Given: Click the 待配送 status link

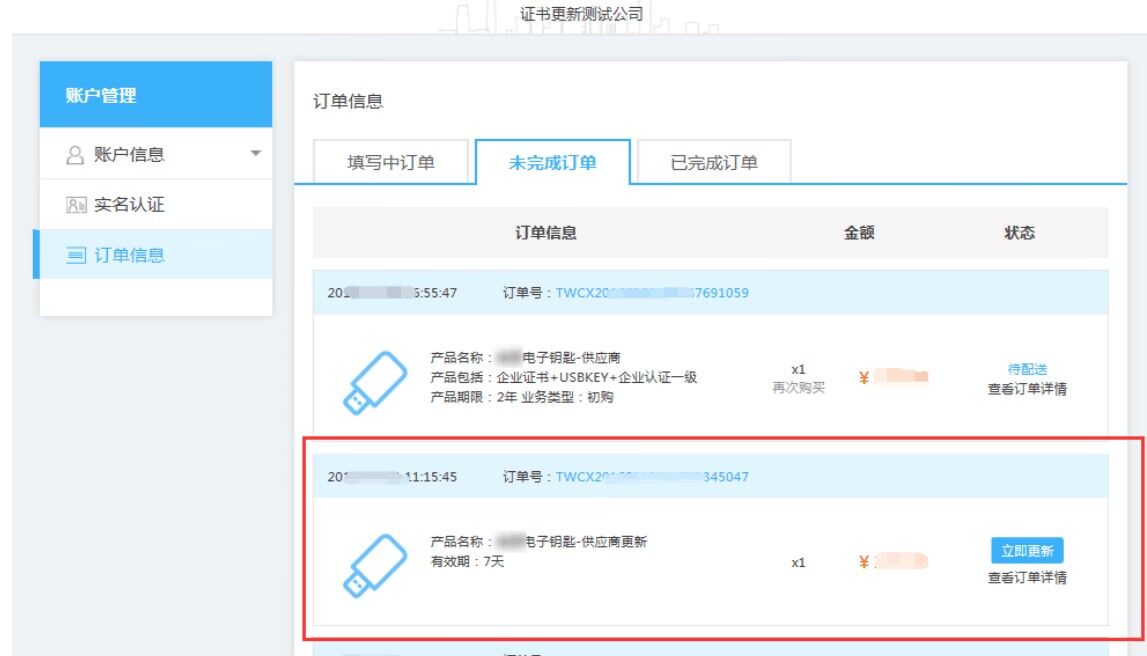Looking at the screenshot, I should click(1027, 370).
